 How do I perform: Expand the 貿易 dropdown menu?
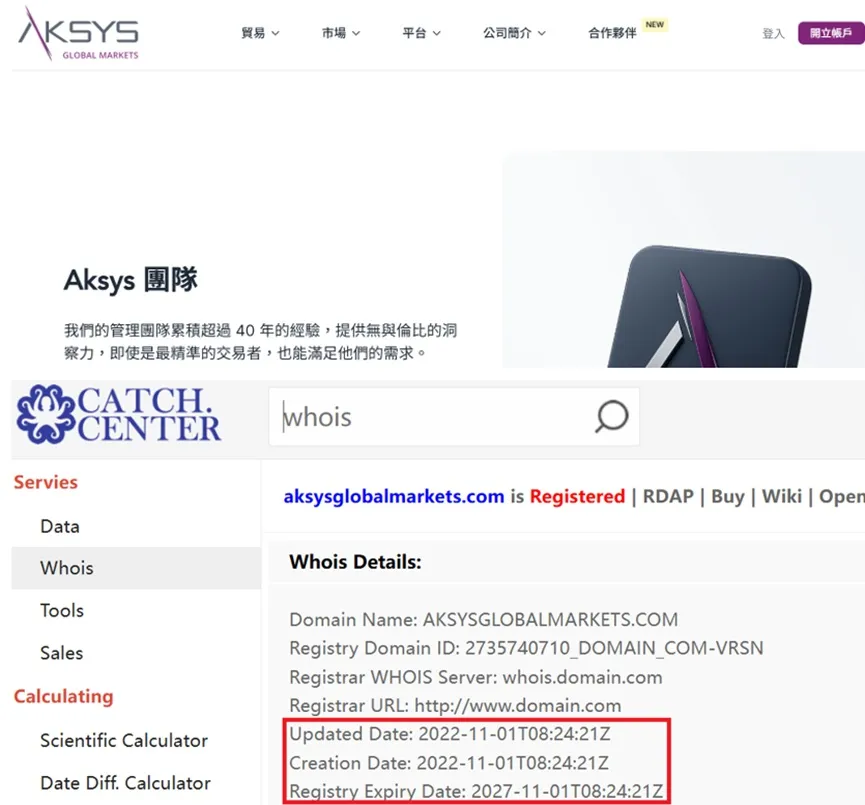click(260, 33)
